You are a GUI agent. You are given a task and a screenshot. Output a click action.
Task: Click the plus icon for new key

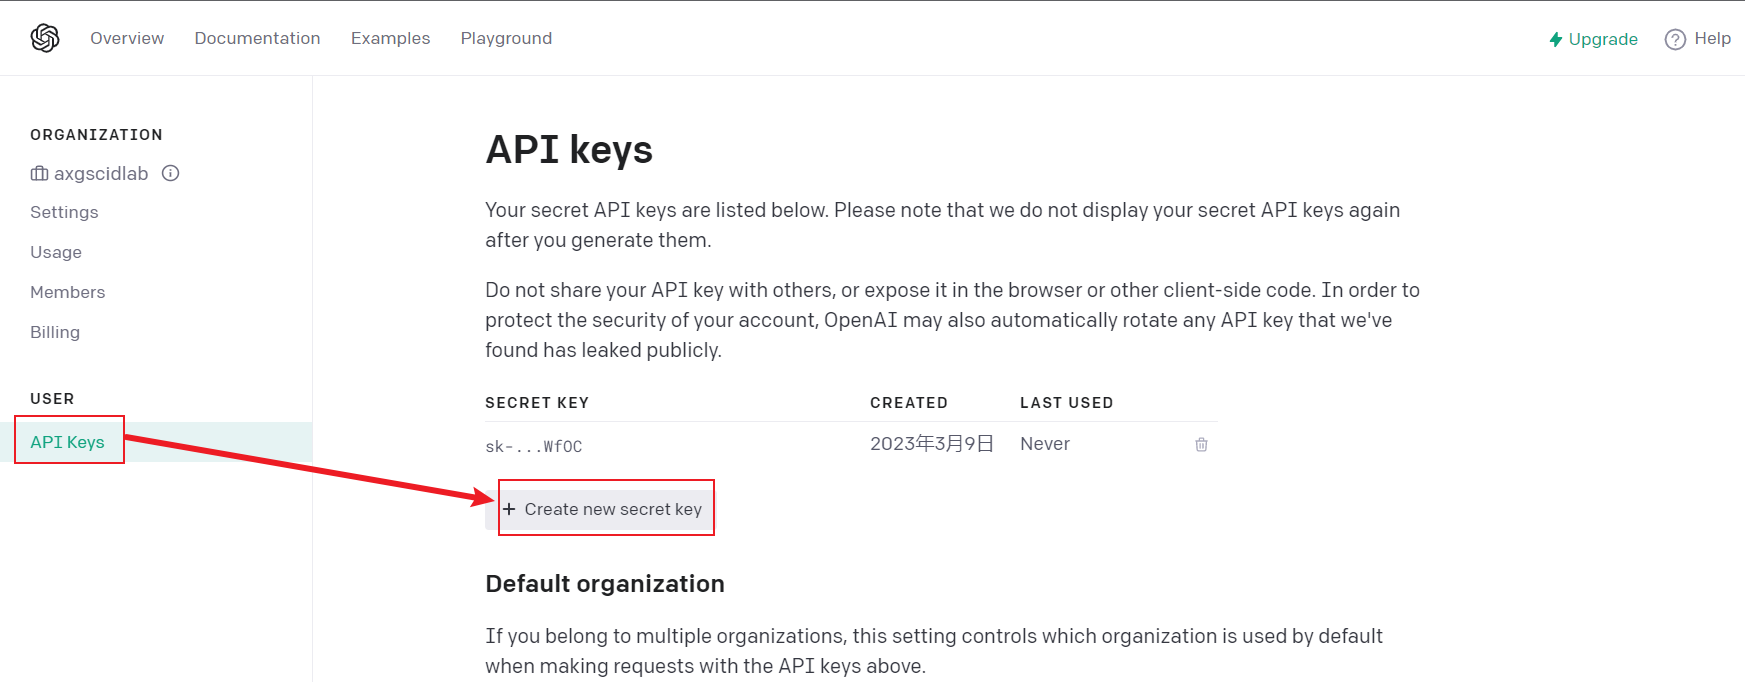point(509,509)
